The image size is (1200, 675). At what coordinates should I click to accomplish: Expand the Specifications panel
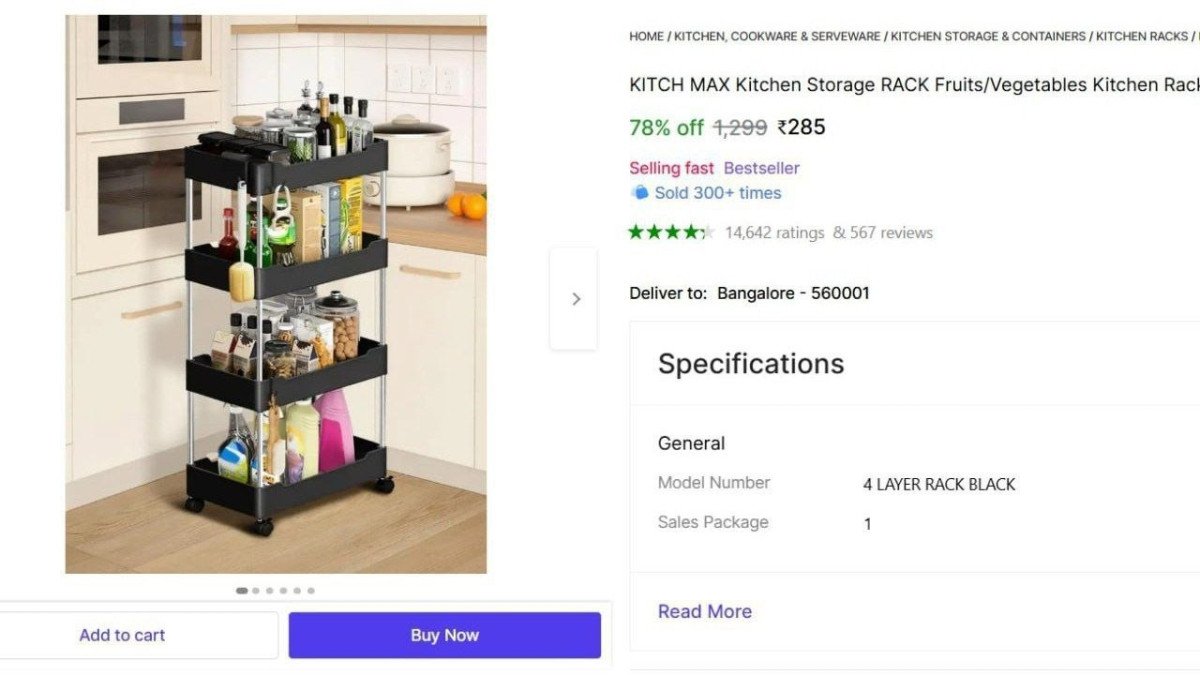750,364
